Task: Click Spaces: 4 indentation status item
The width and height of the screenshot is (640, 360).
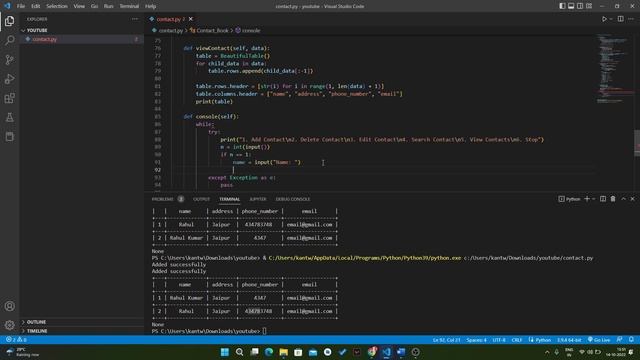Action: pos(476,340)
